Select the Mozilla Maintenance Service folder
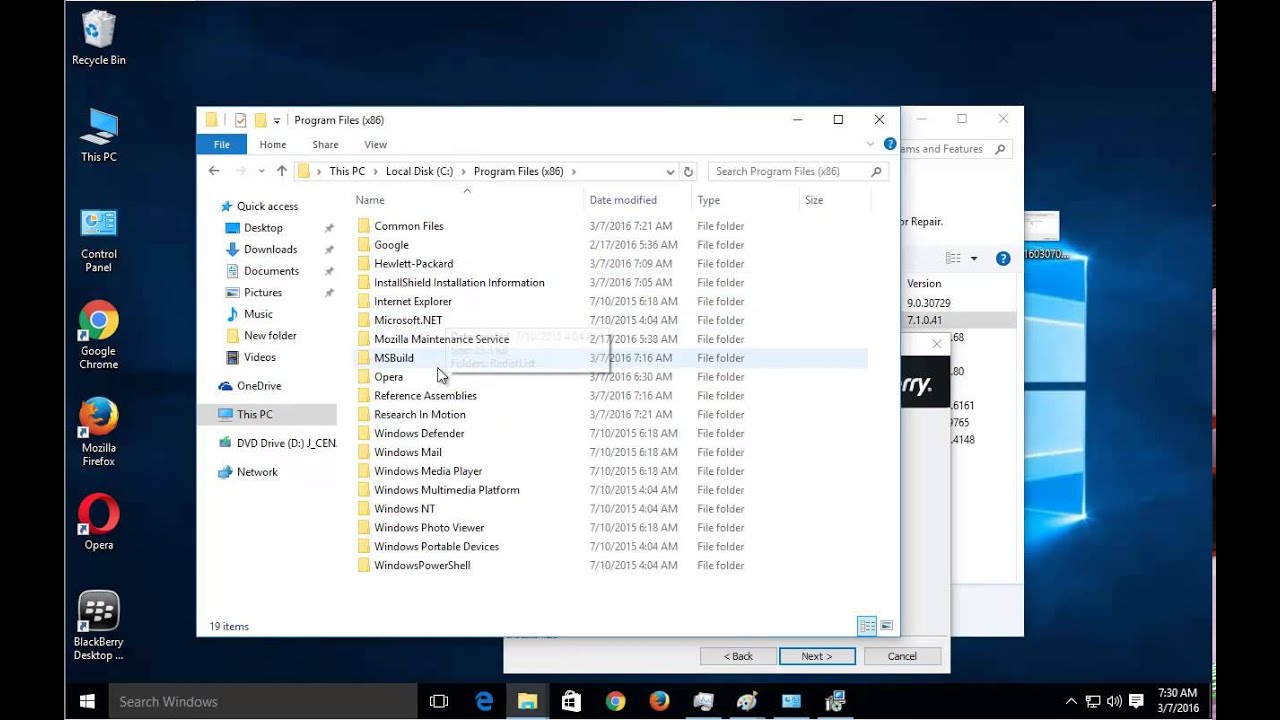 pyautogui.click(x=441, y=339)
